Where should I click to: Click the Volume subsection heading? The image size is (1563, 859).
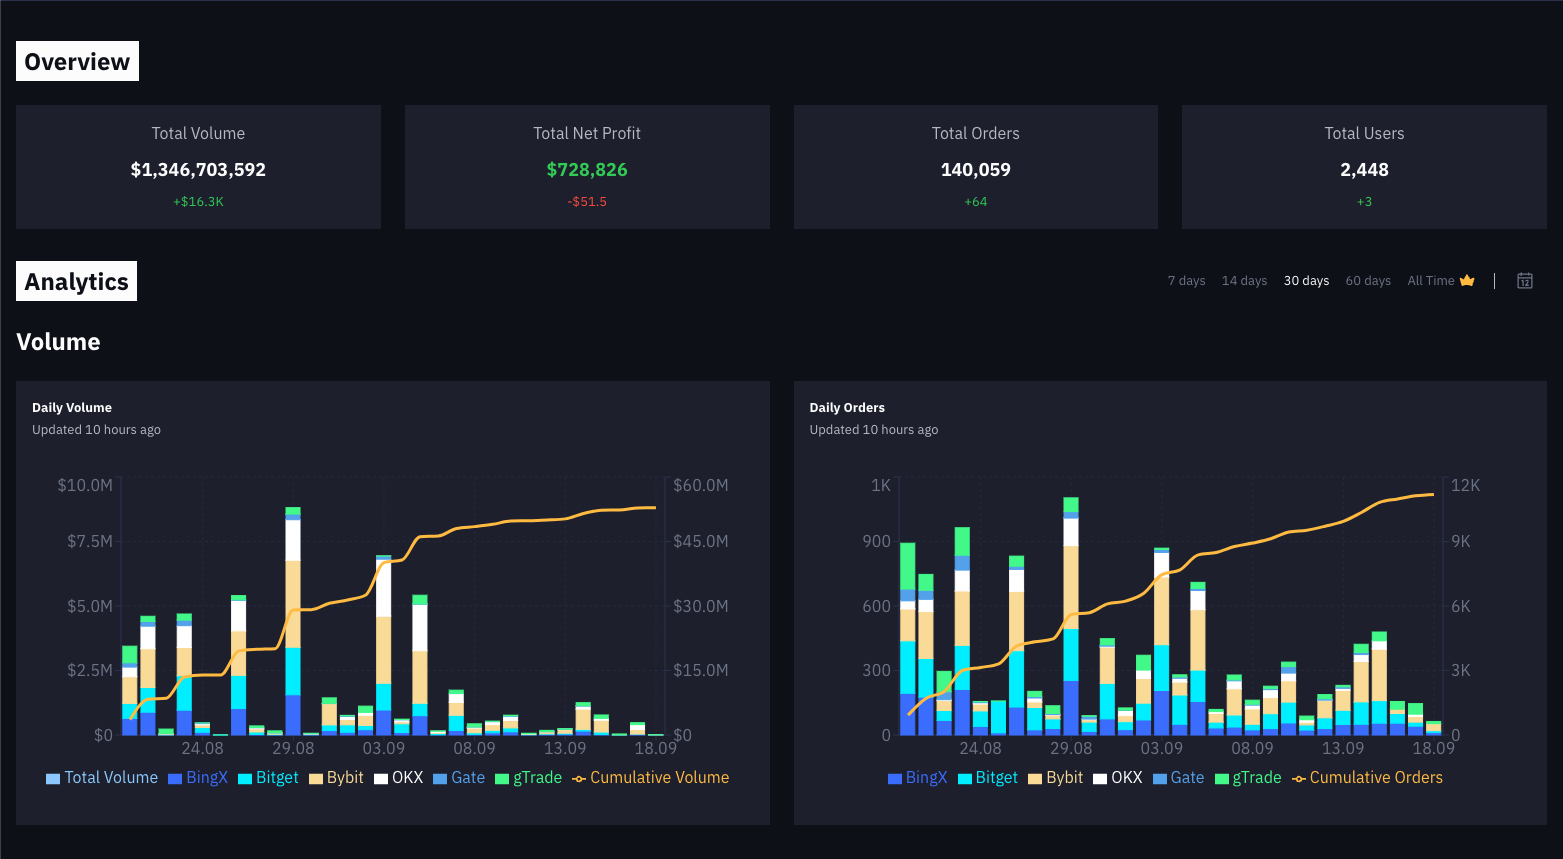click(58, 342)
